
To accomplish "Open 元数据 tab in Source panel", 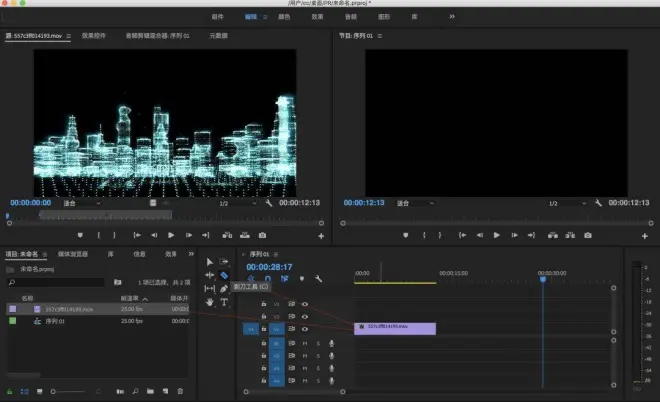I will (218, 36).
